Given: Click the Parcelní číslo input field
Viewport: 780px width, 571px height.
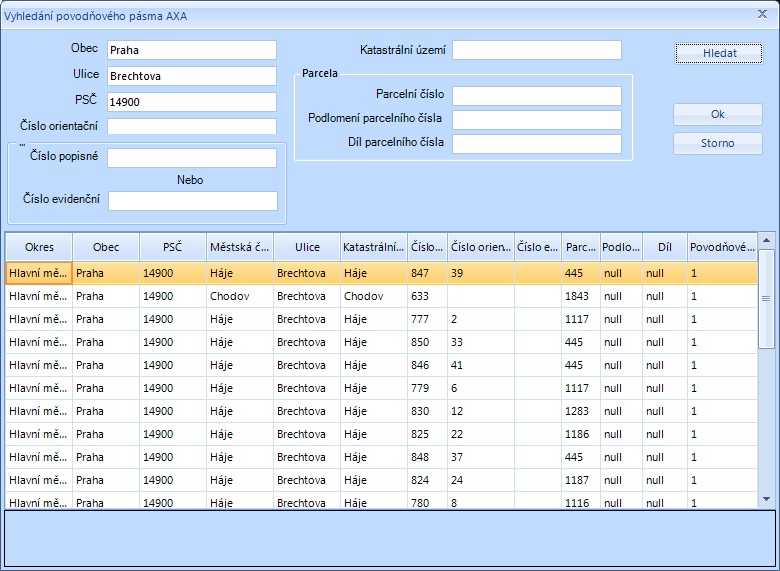Looking at the screenshot, I should [x=537, y=96].
